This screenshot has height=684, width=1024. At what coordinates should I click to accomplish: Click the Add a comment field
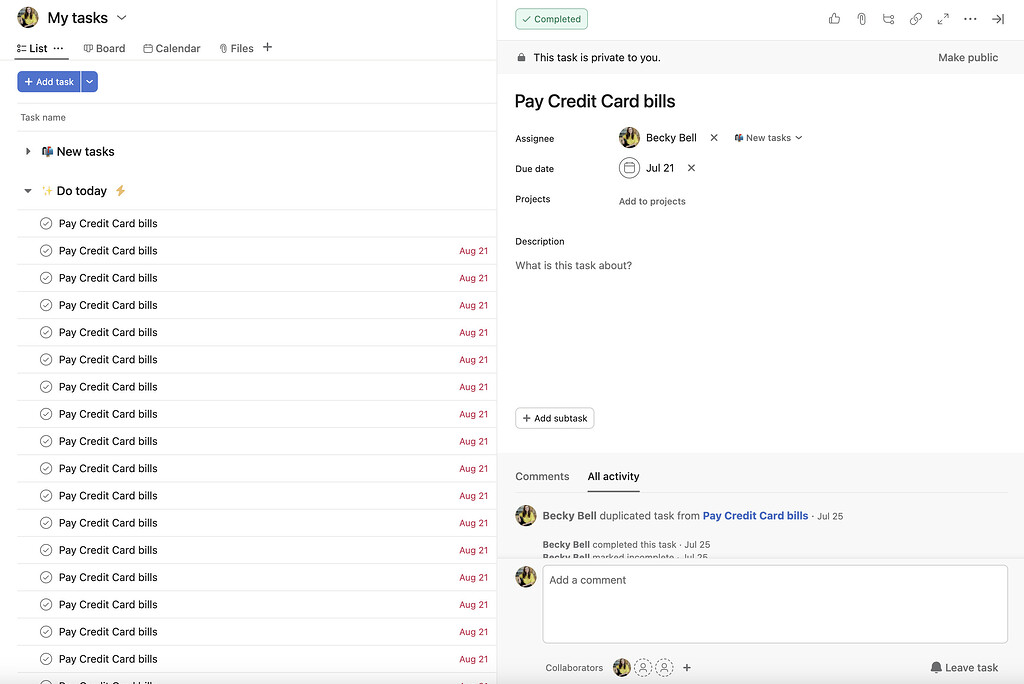pyautogui.click(x=775, y=604)
